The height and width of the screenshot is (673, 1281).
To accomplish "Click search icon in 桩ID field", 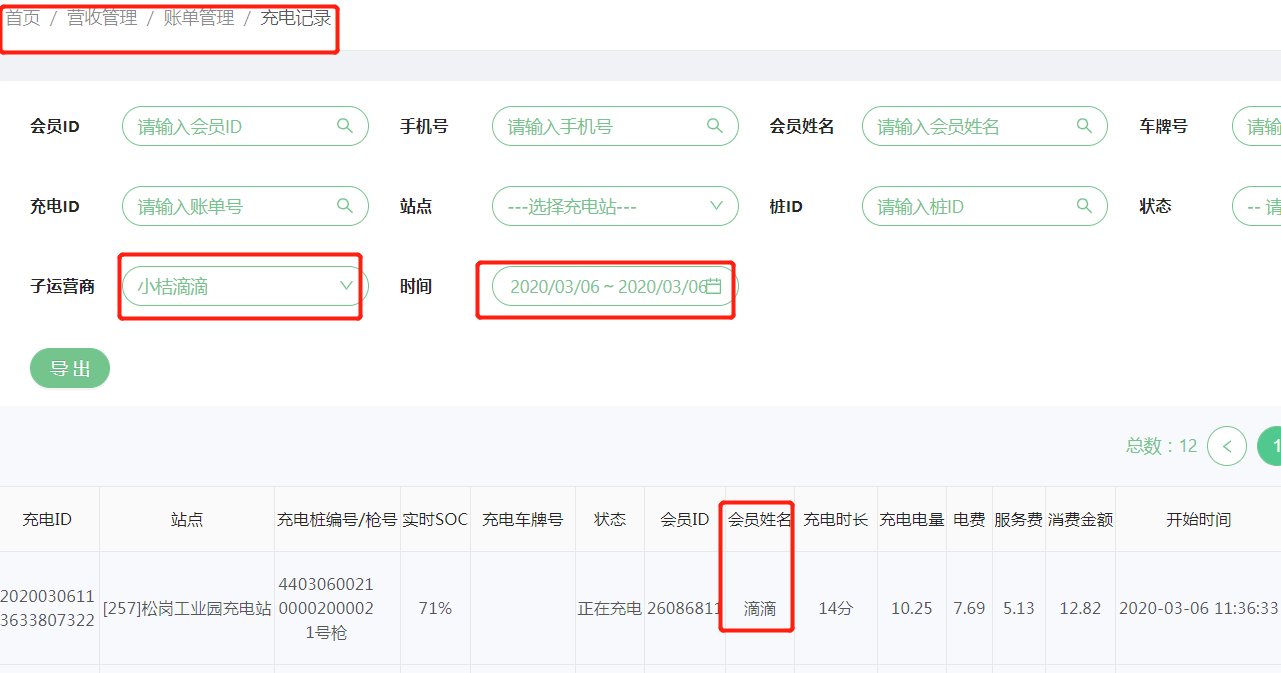I will click(1084, 206).
